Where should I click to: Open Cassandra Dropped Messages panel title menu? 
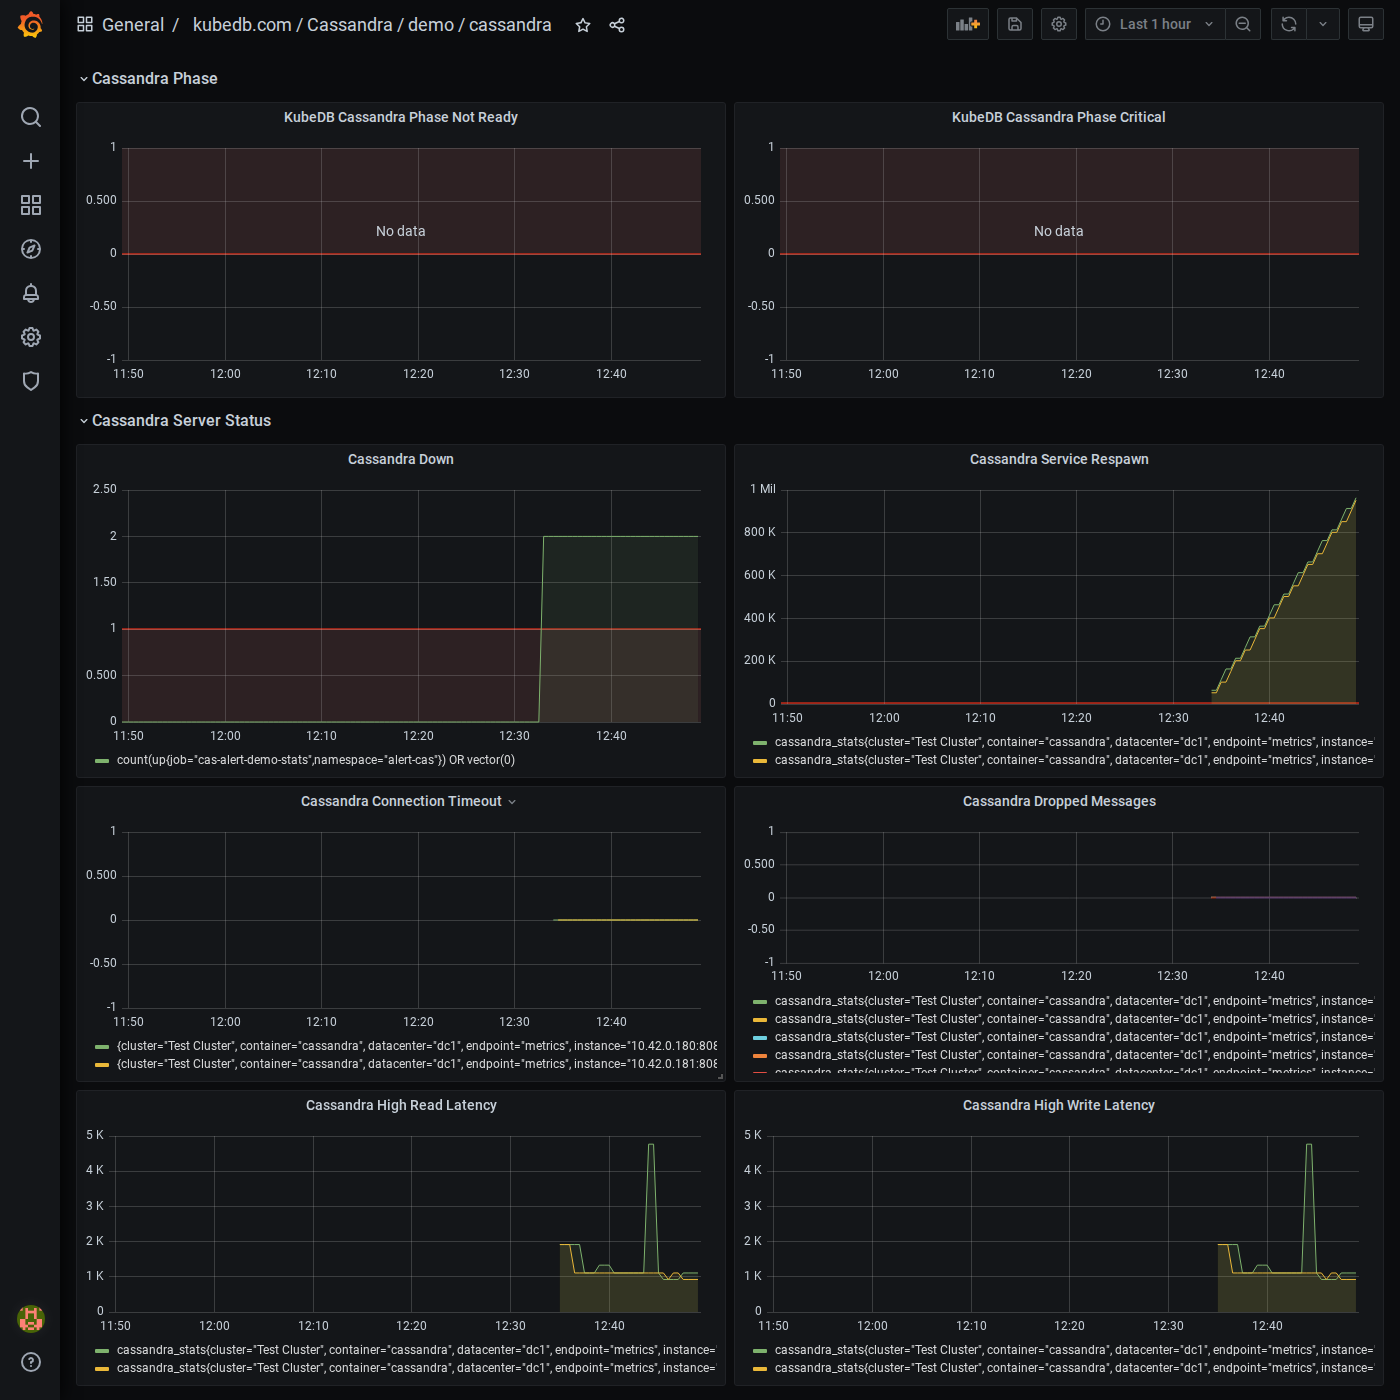(1059, 801)
